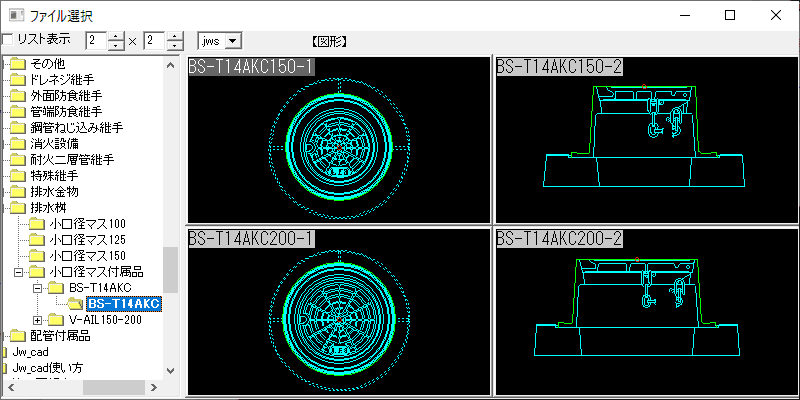
Task: Pick the BS-T14AKC200-1 plan view thumbnail
Action: [x=341, y=311]
